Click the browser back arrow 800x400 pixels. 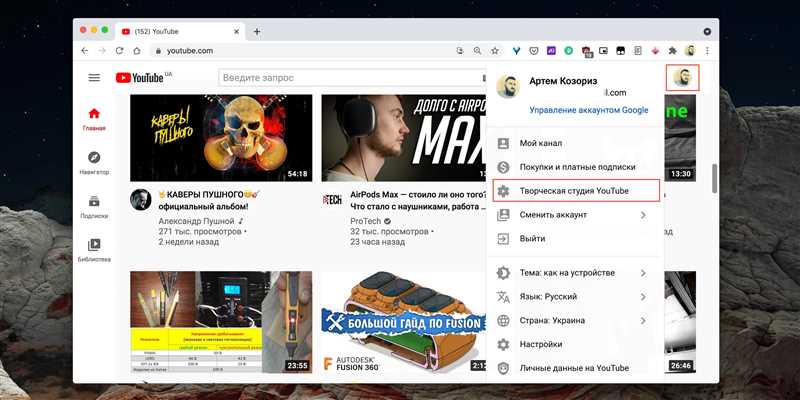85,51
